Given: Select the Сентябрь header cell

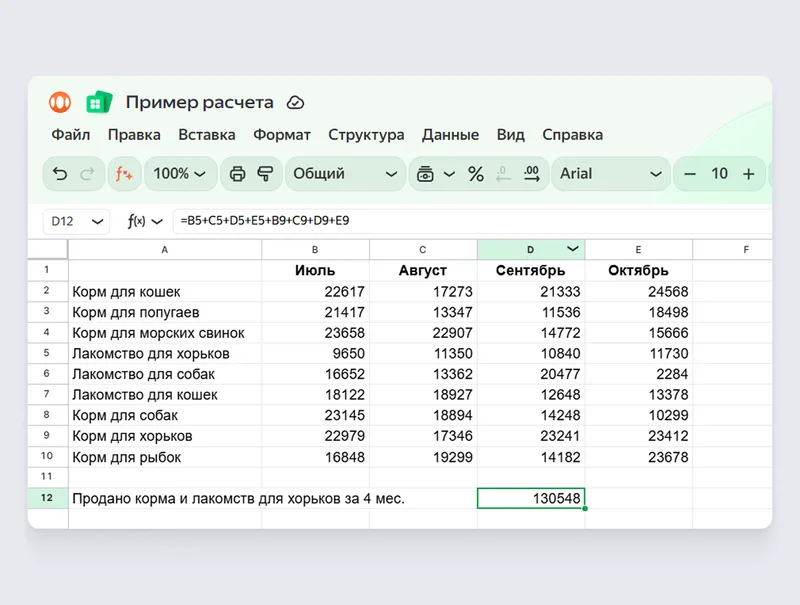Looking at the screenshot, I should tap(531, 270).
